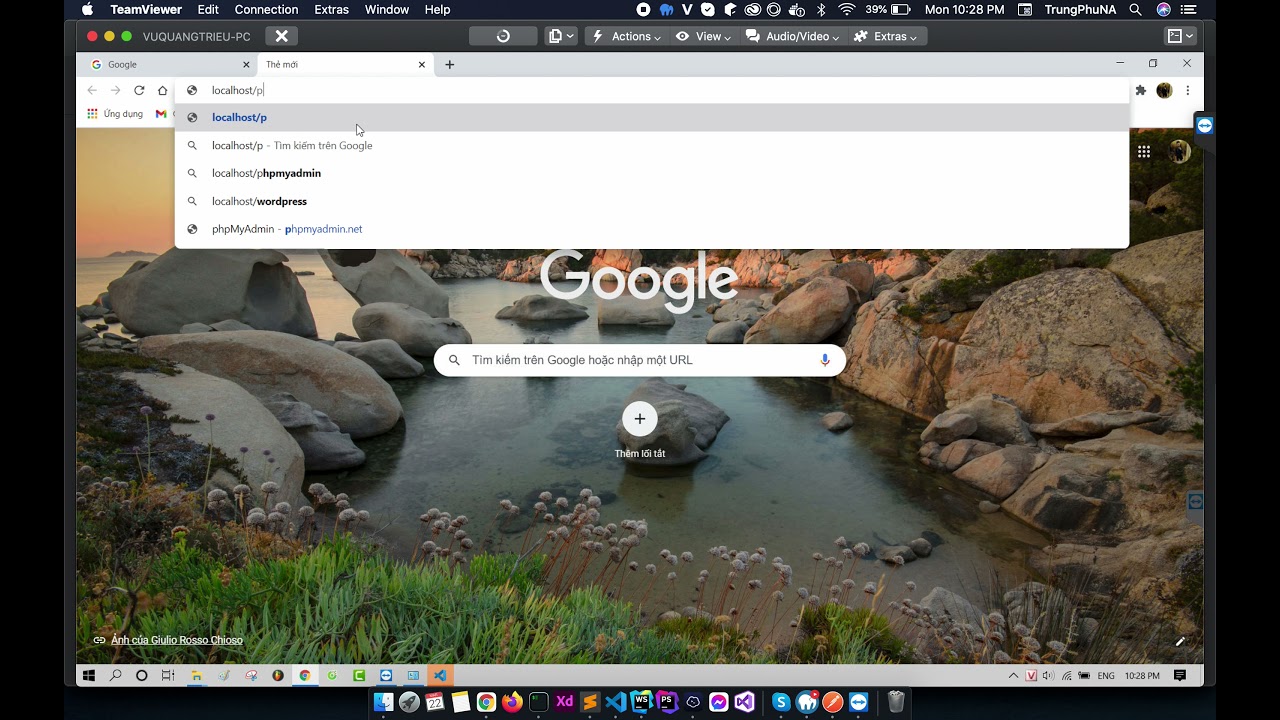
Task: Click the TeamViewer side panel icon
Action: pos(1204,126)
